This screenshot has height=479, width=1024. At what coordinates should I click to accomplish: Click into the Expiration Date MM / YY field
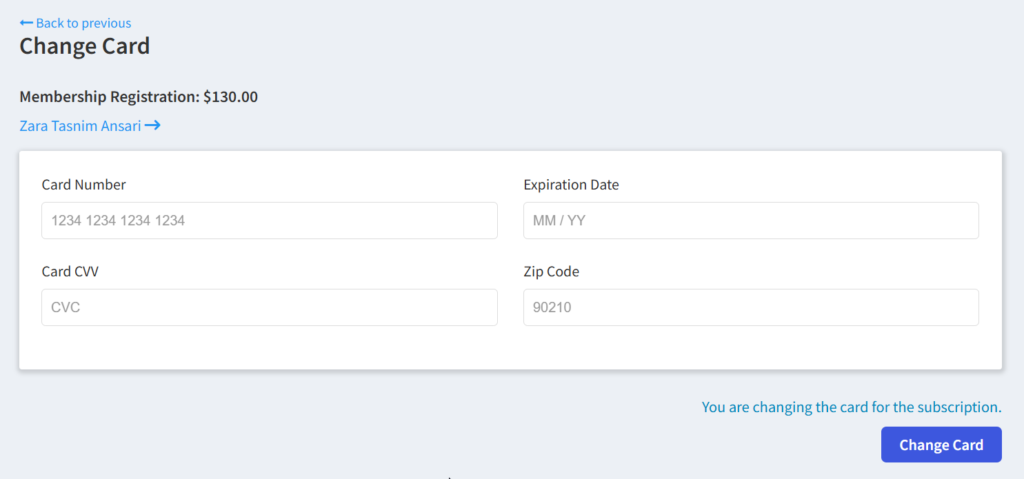(x=750, y=220)
